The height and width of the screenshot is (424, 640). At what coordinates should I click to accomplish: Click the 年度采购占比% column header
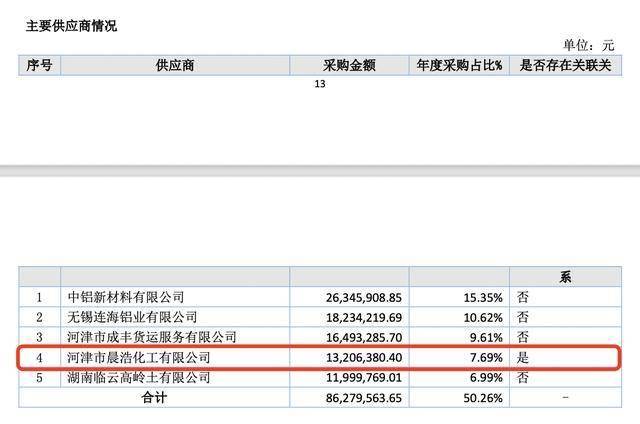pyautogui.click(x=459, y=65)
